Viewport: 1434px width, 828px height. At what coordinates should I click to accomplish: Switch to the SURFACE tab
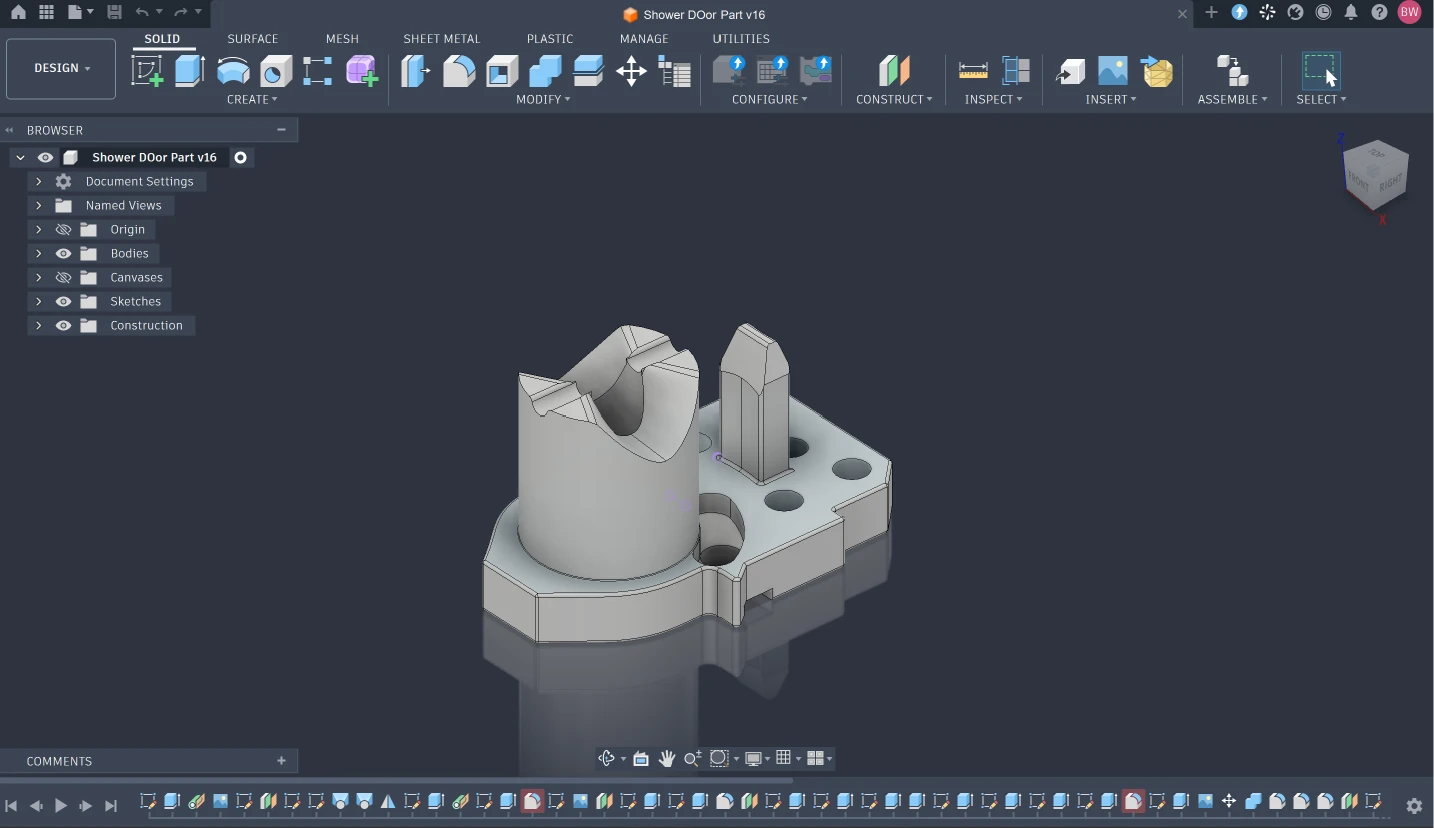(x=253, y=39)
